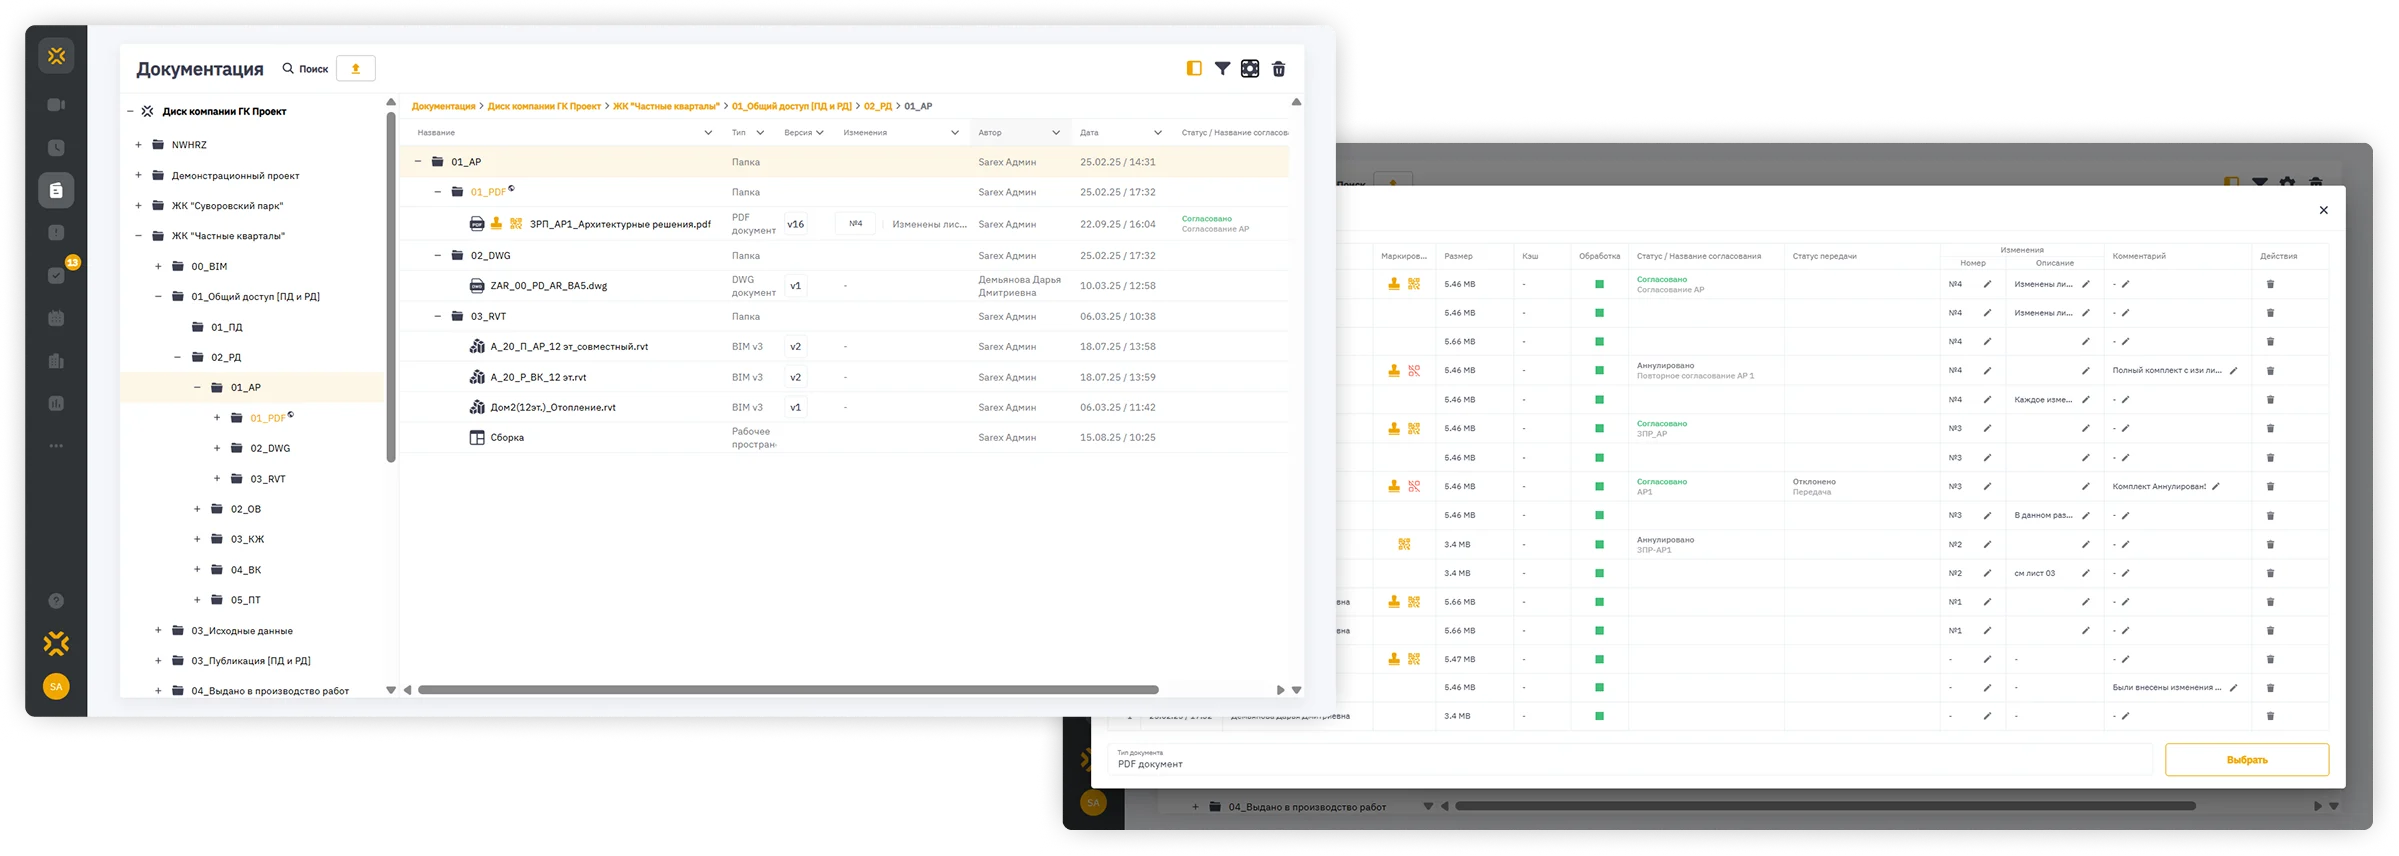Viewport: 2399px width, 856px height.
Task: Edit description pencil in см лист 03 row
Action: pos(2086,573)
